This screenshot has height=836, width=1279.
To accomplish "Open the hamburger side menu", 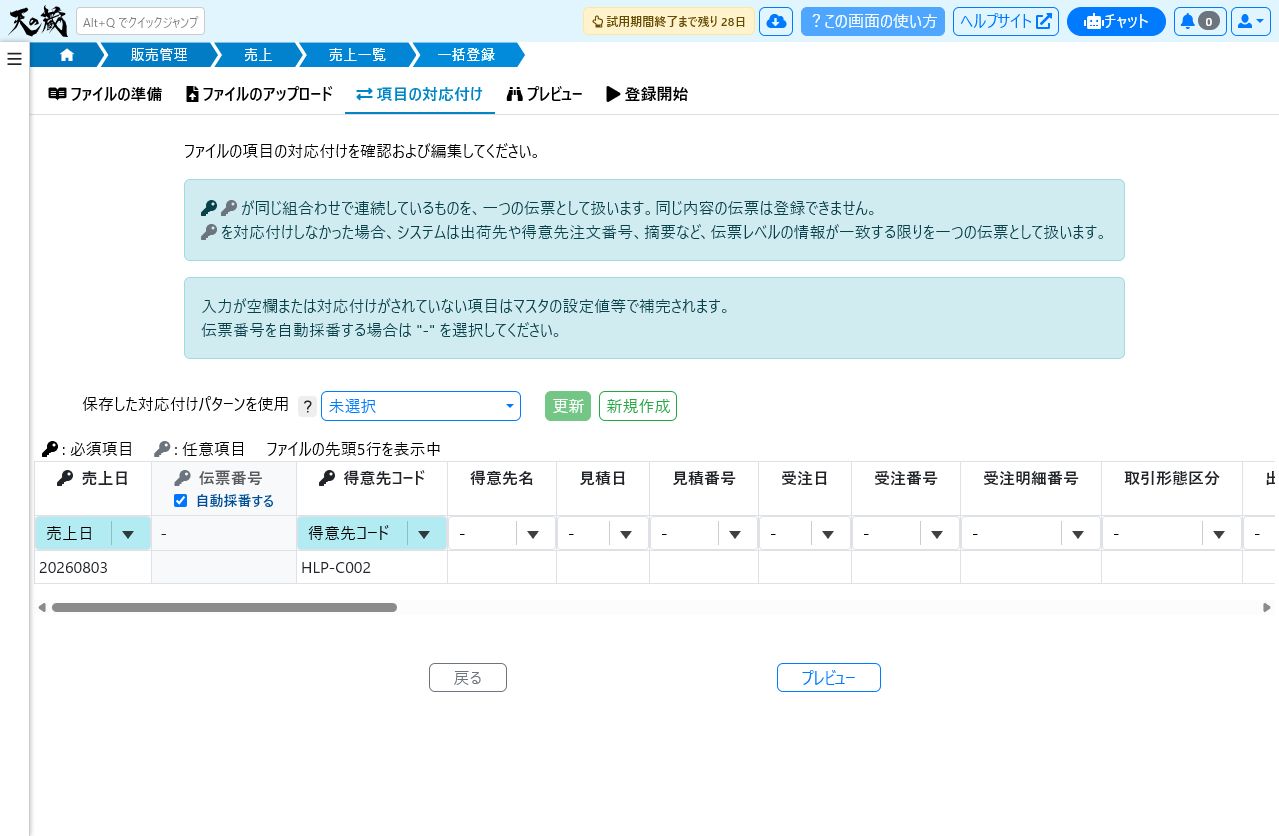I will pos(14,59).
